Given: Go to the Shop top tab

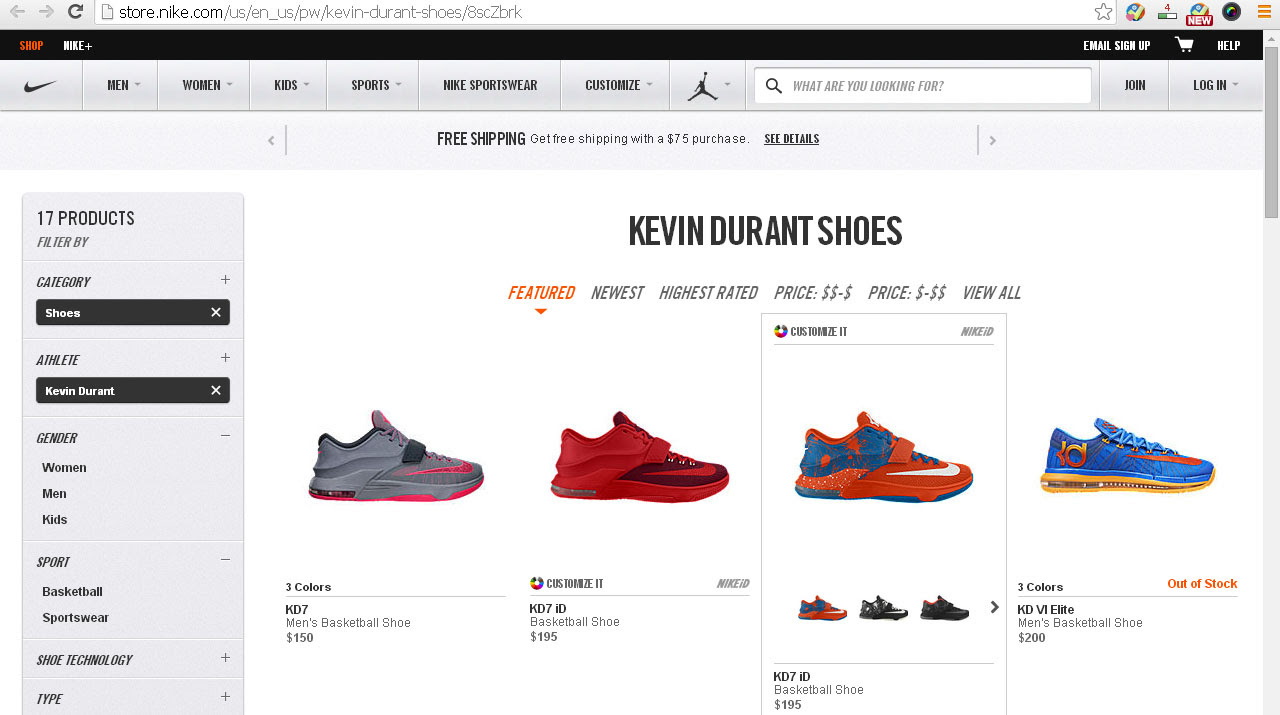Looking at the screenshot, I should coord(31,45).
